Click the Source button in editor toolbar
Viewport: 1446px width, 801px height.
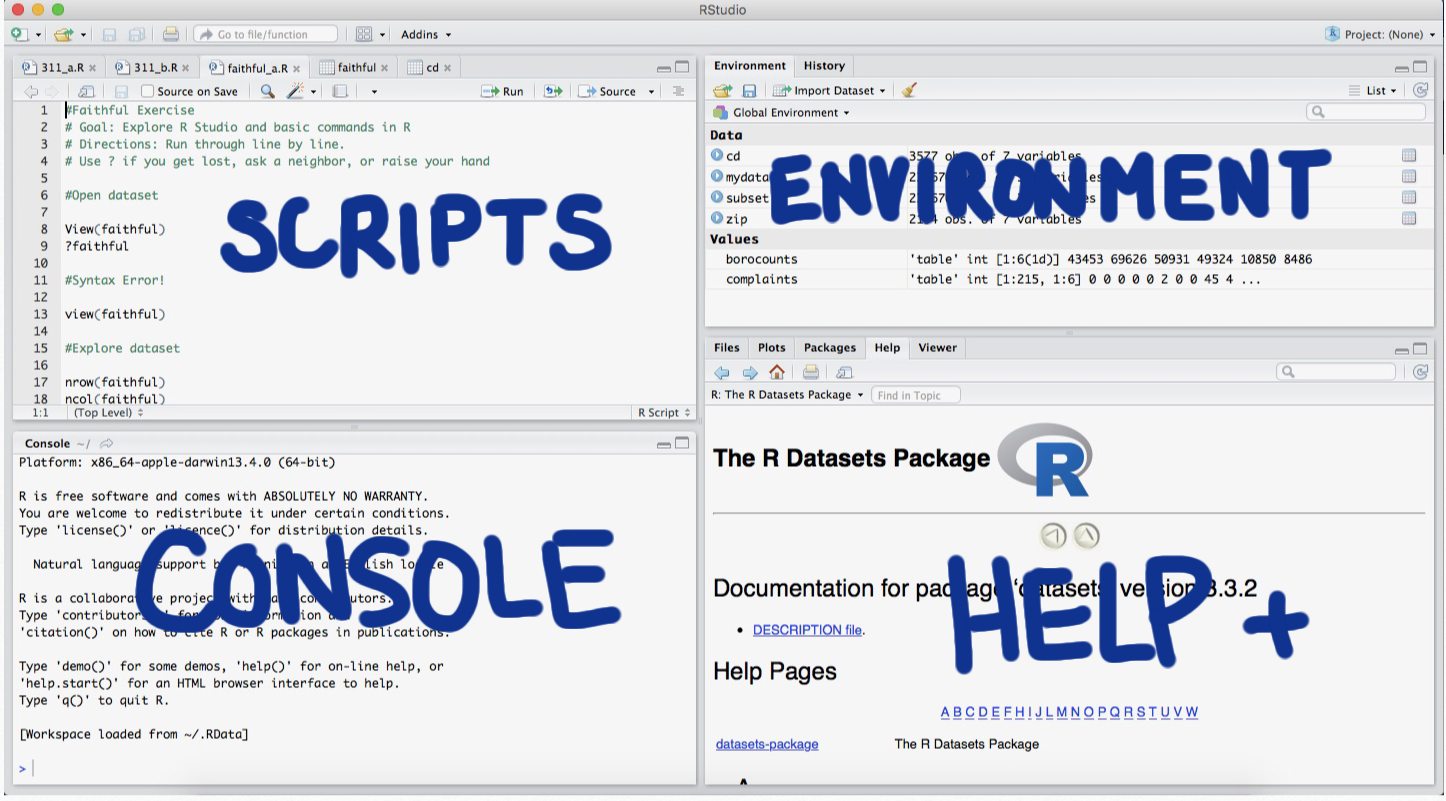(x=608, y=91)
